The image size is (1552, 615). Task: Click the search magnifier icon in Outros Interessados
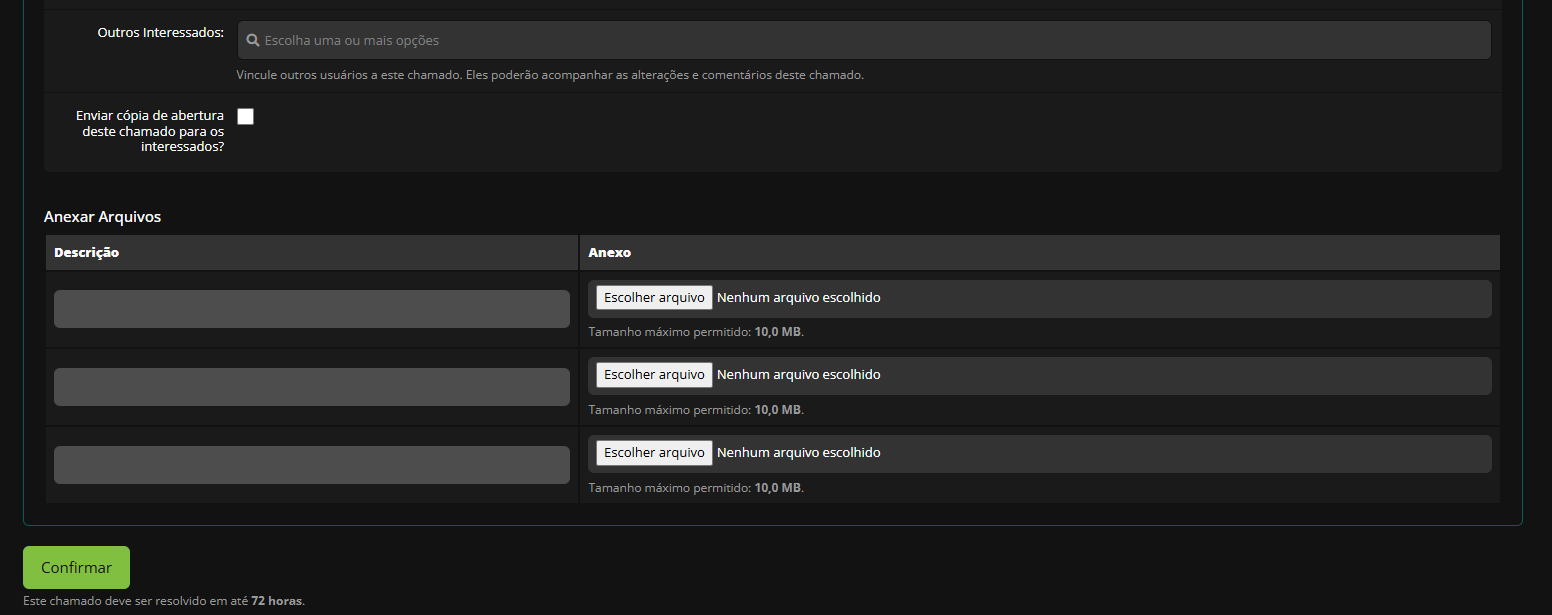(253, 41)
